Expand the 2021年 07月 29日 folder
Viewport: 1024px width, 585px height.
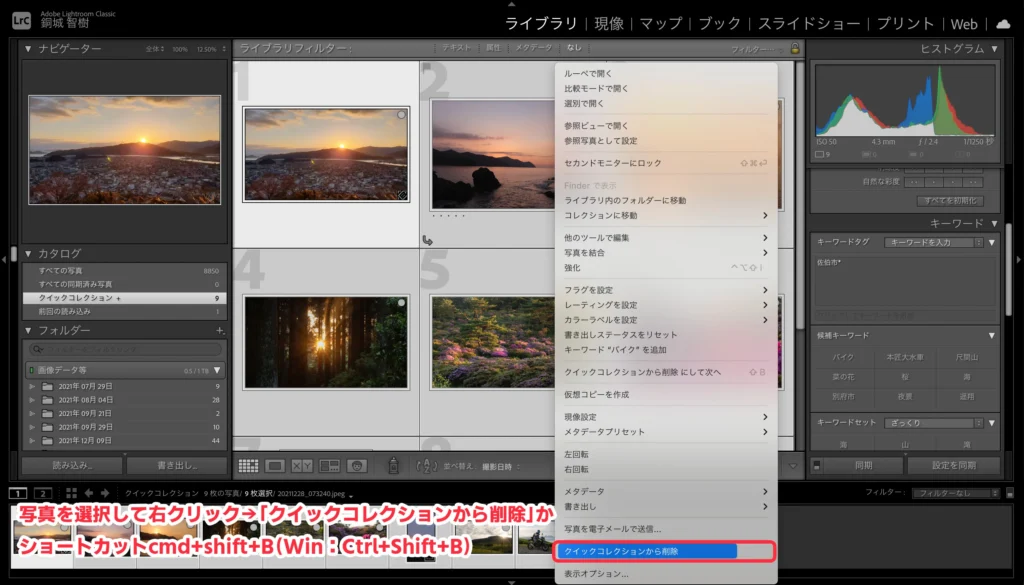point(32,386)
